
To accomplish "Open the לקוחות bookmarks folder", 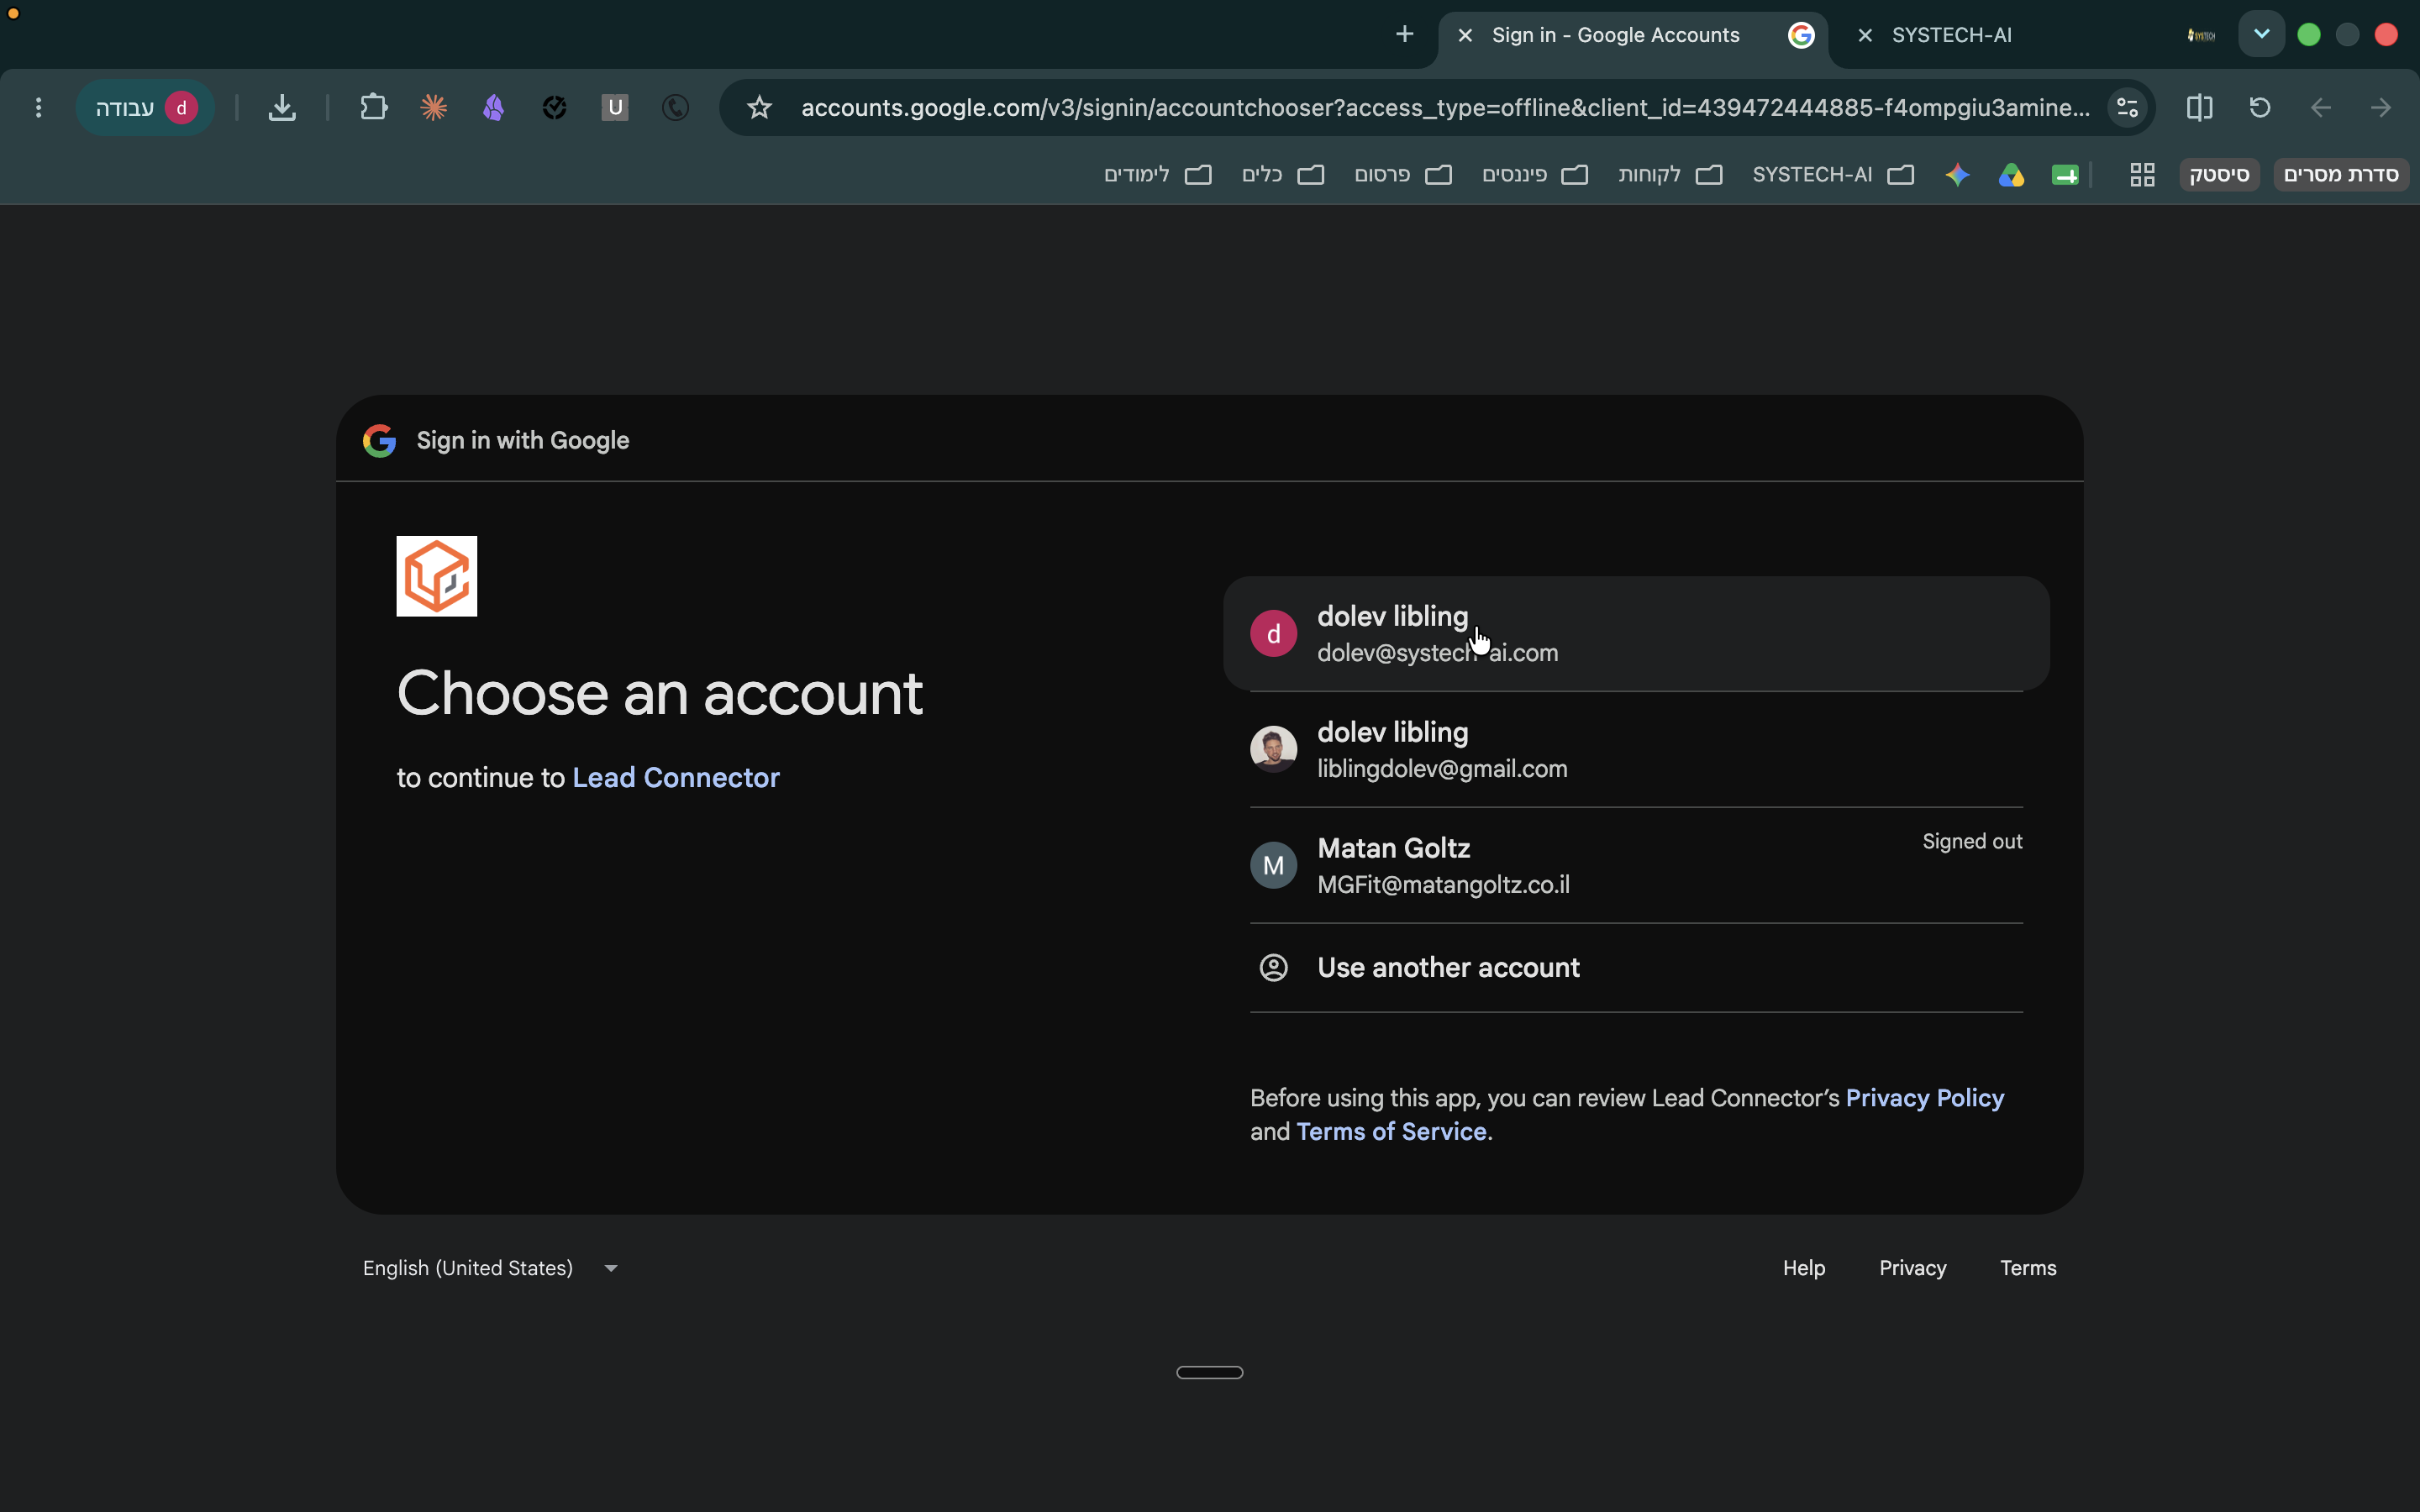I will (x=1670, y=175).
